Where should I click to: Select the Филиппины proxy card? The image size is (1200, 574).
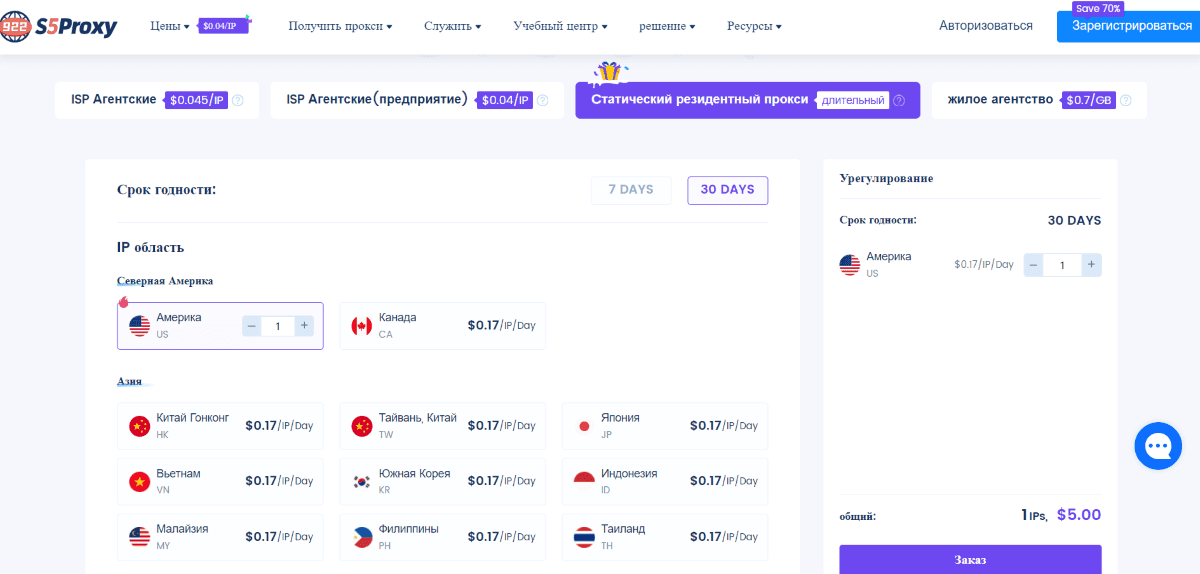443,538
